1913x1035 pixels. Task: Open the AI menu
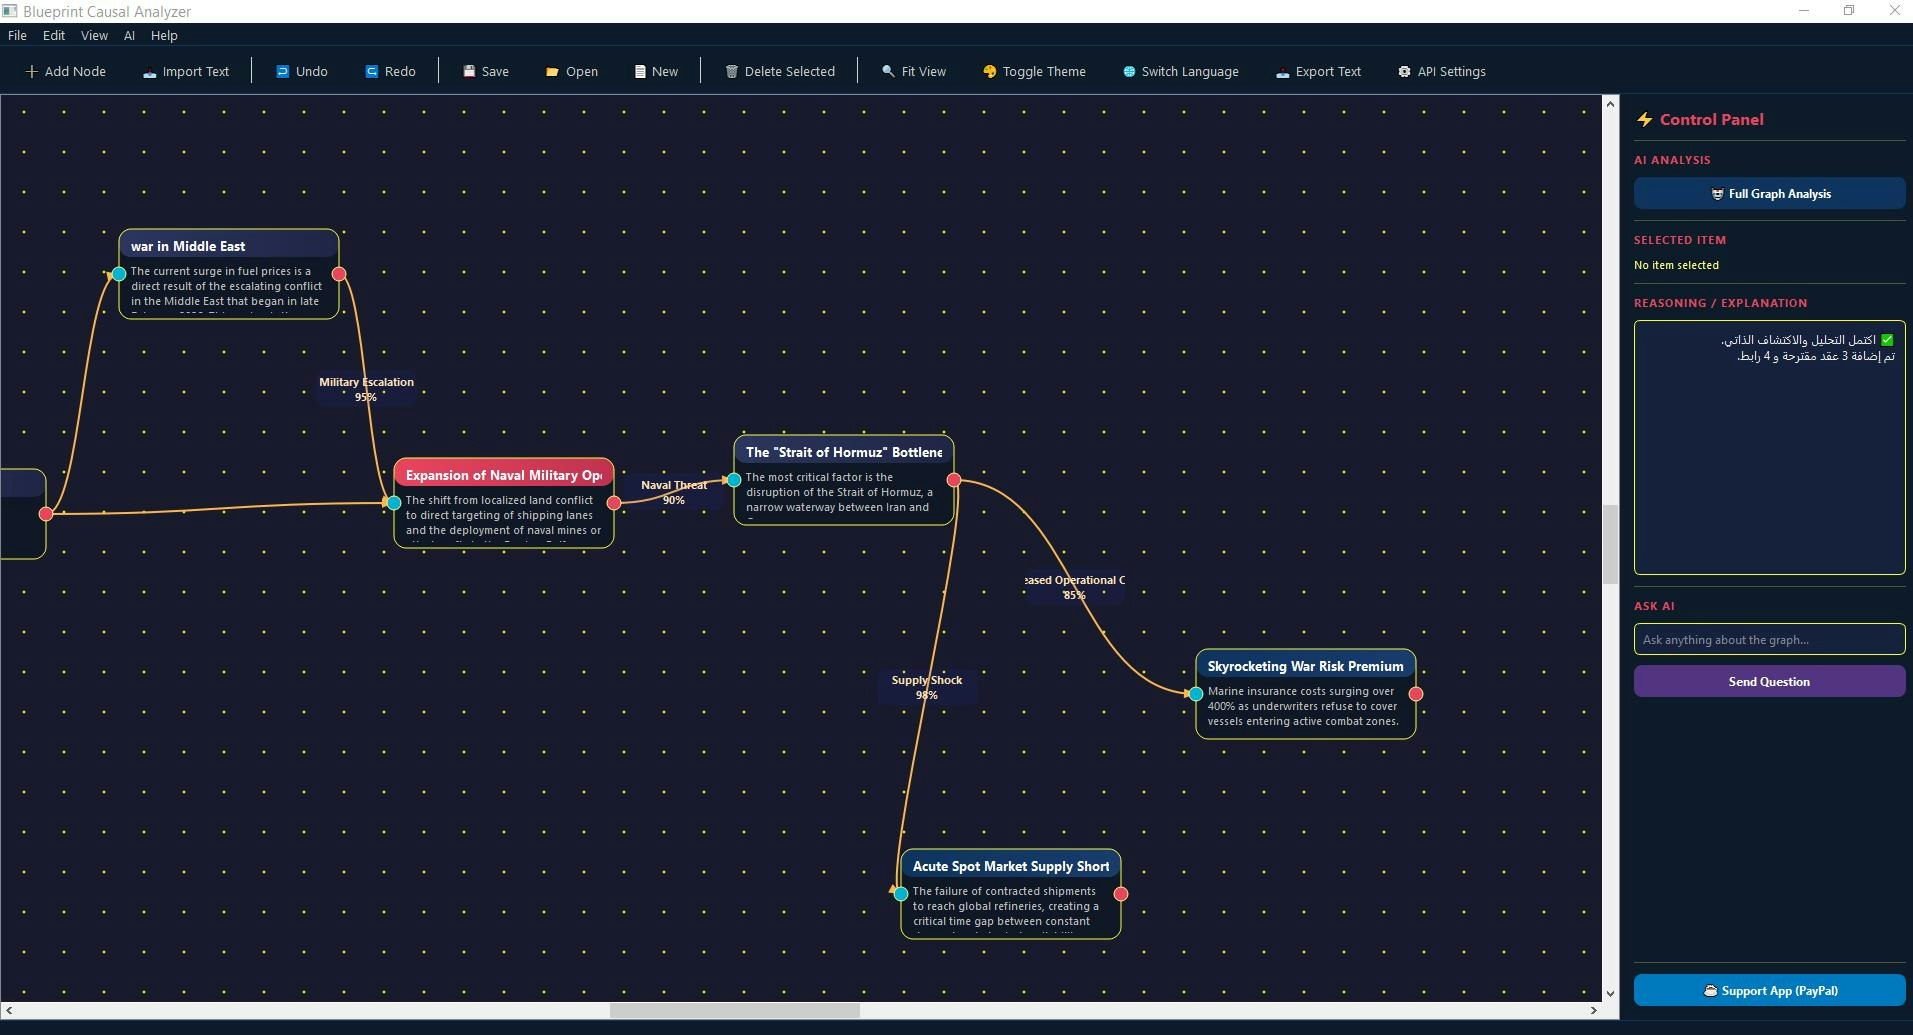pos(129,35)
